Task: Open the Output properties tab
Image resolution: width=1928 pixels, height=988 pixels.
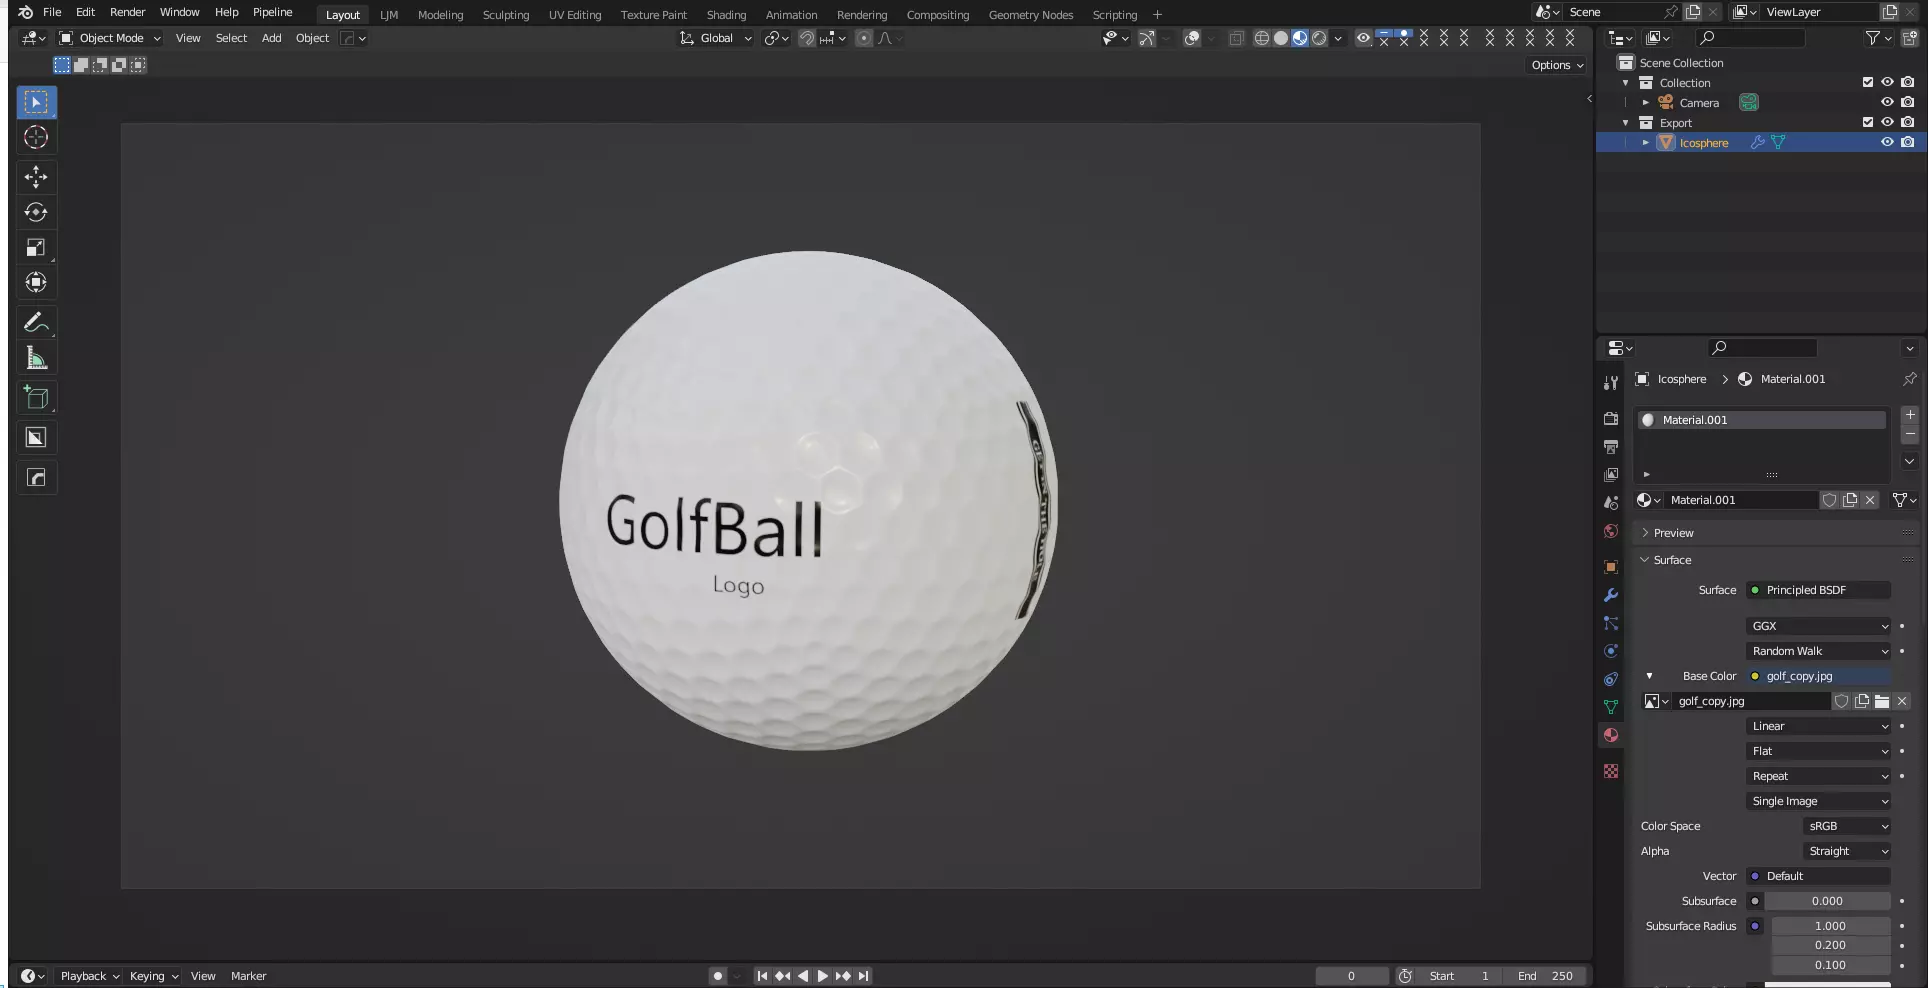Action: tap(1610, 446)
